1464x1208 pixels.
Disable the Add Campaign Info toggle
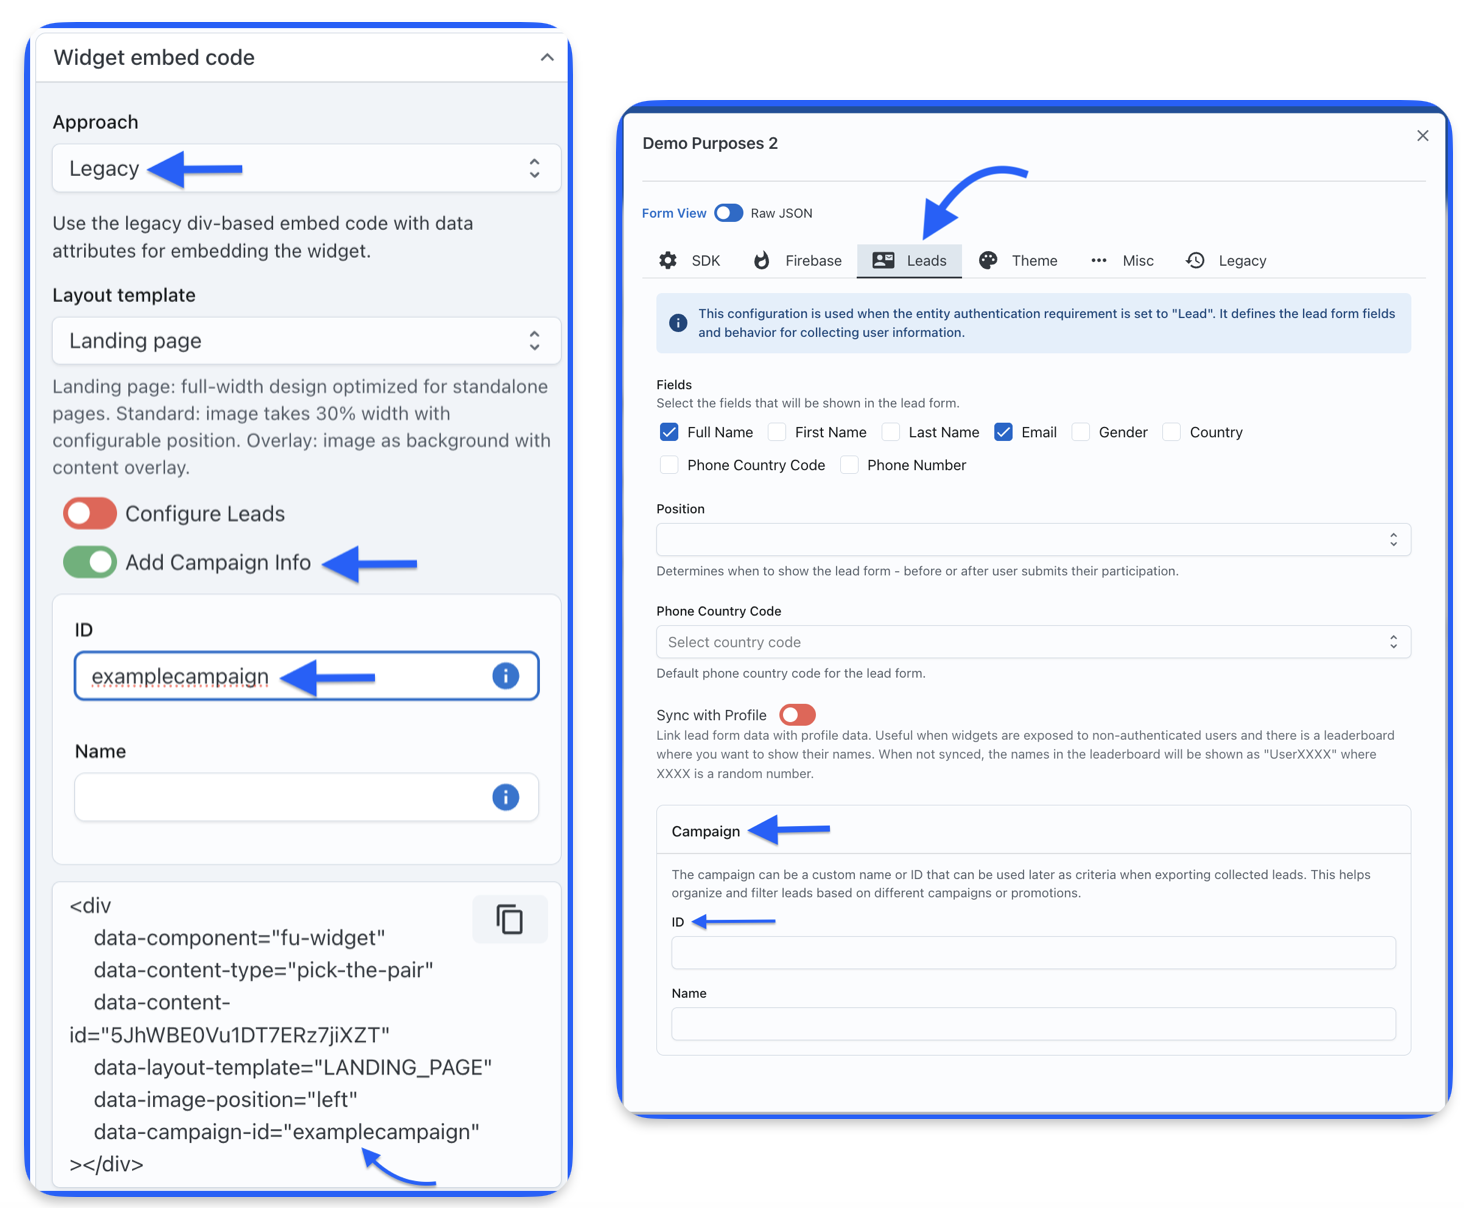coord(90,562)
